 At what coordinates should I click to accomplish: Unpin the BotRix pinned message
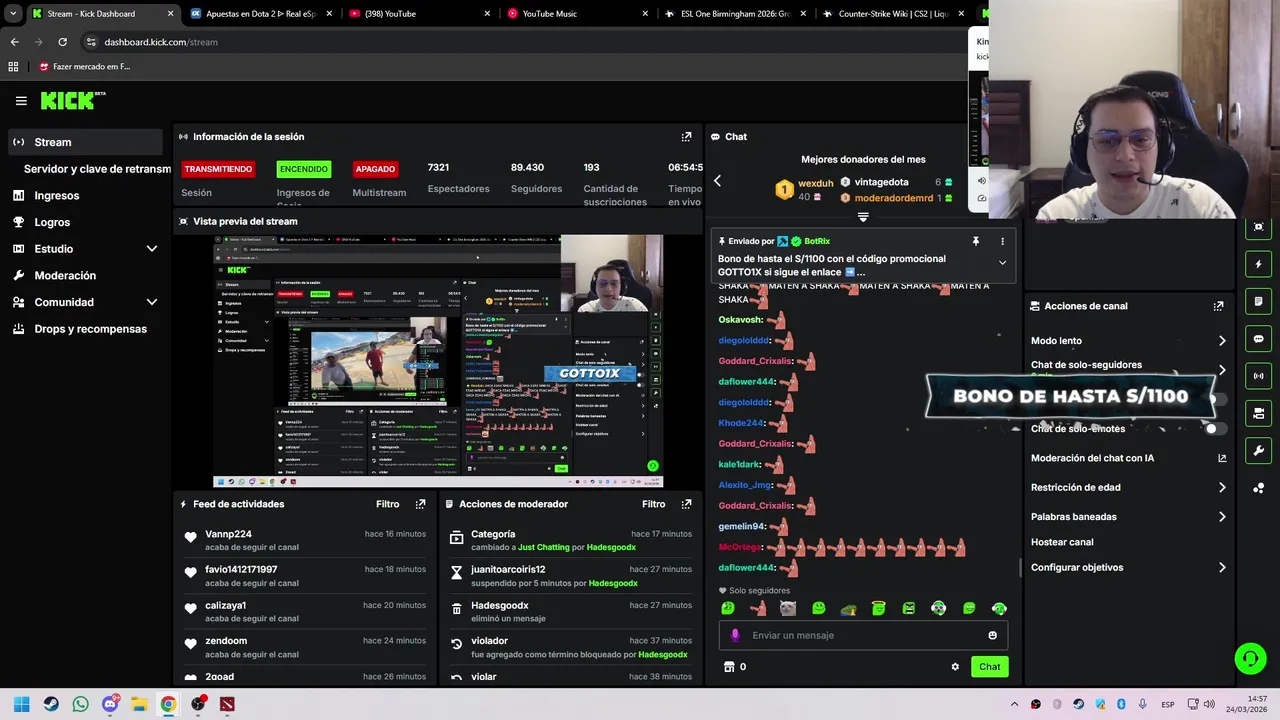tap(975, 241)
